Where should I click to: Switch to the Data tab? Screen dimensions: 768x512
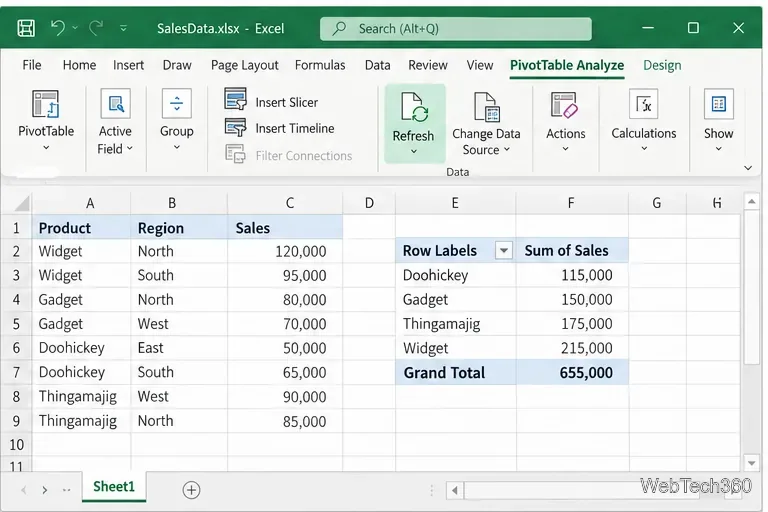(378, 65)
